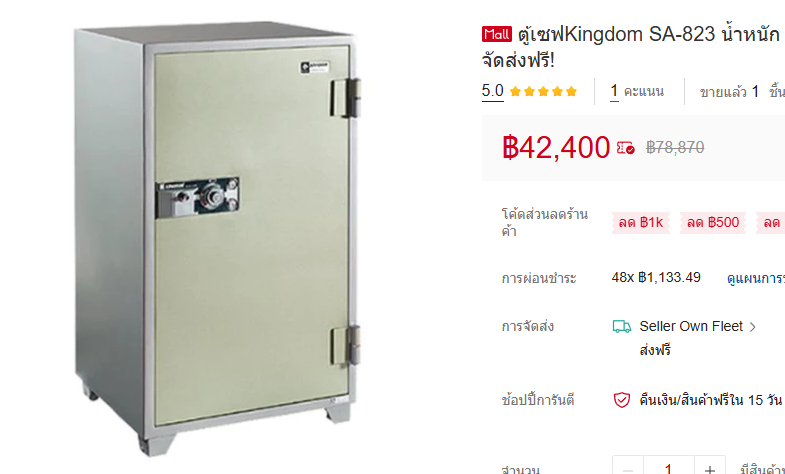Select the ลด ฿1k shop voucher
The image size is (785, 474).
coord(640,222)
